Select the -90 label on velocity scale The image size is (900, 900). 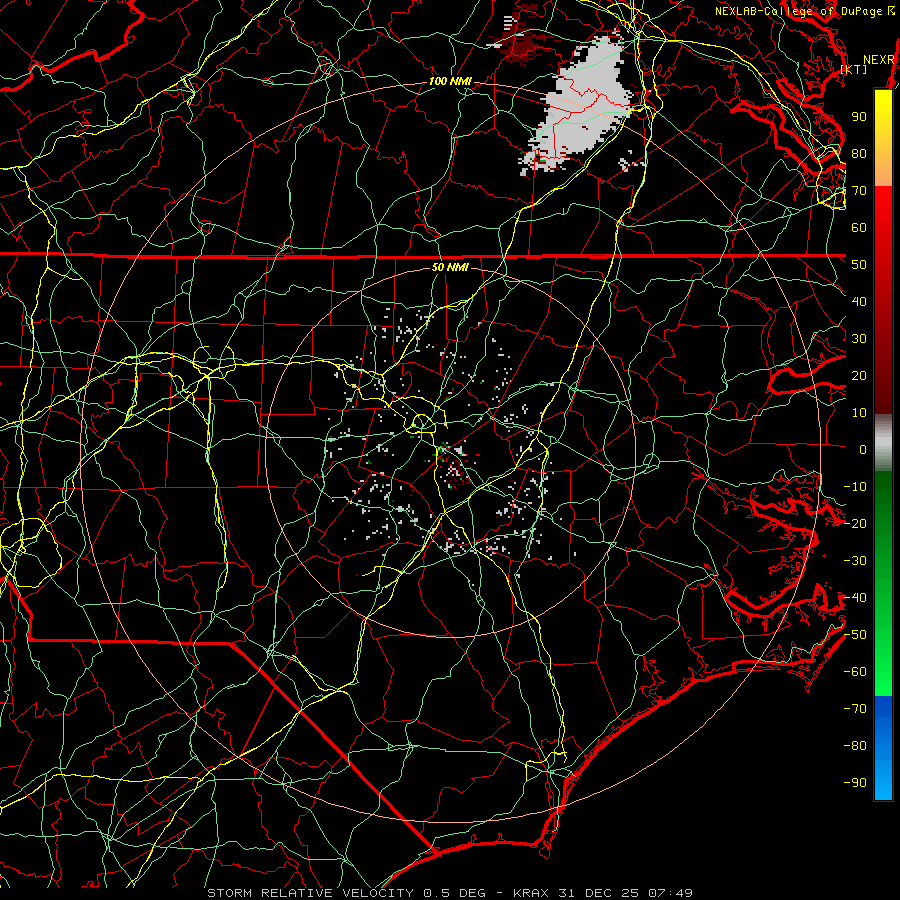(855, 783)
